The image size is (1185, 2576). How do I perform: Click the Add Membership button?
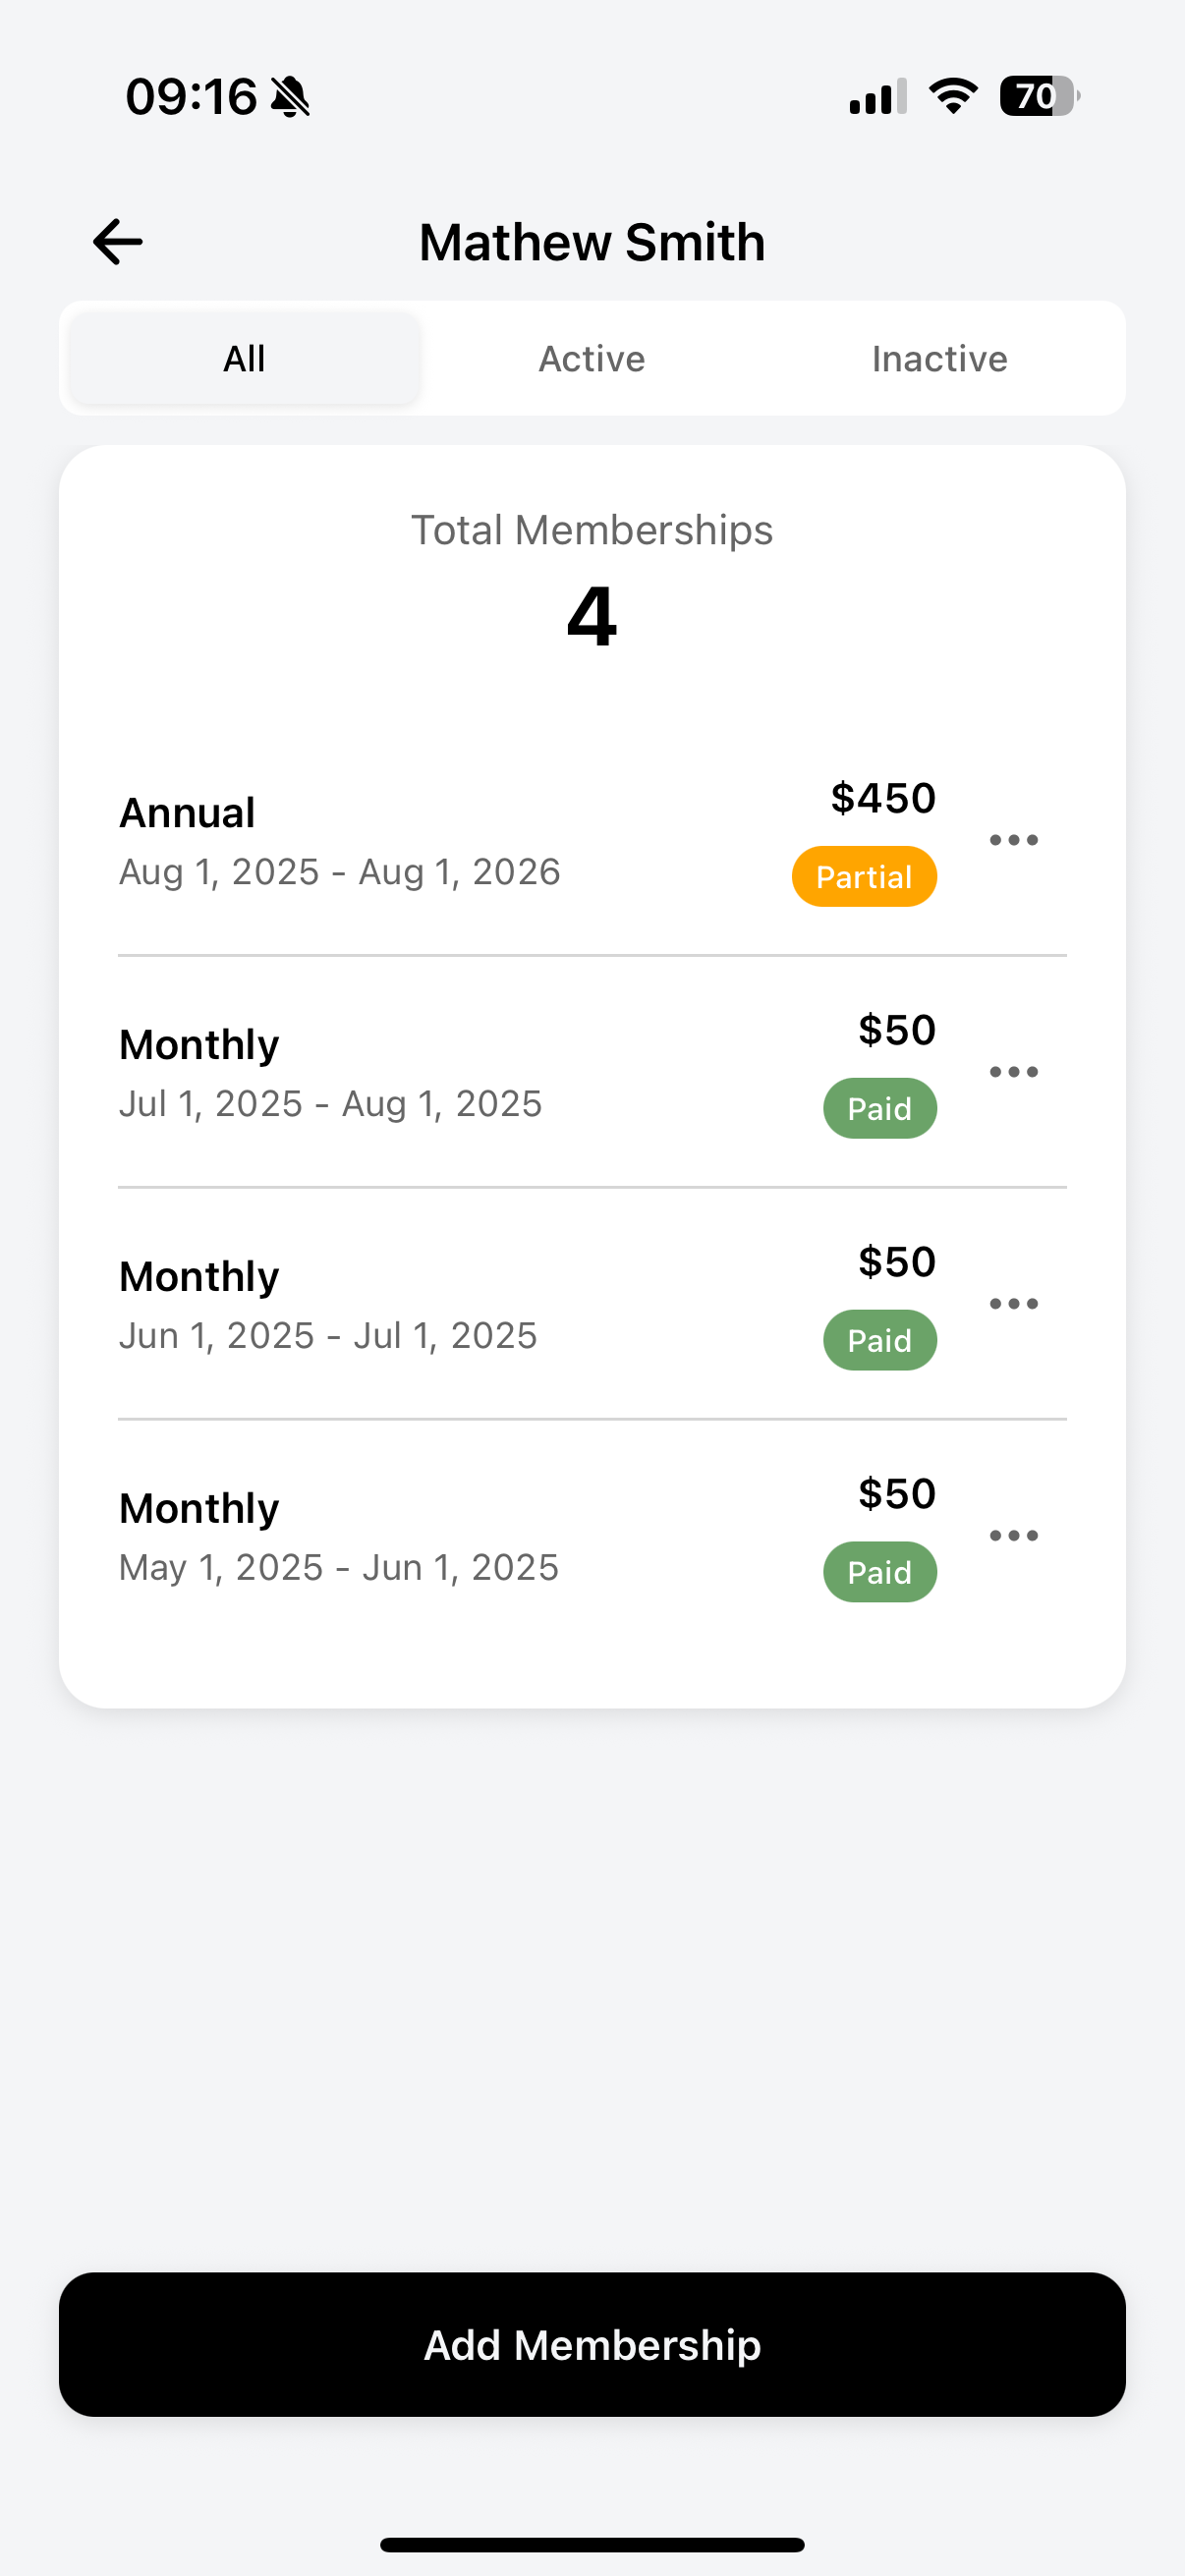pos(592,2345)
